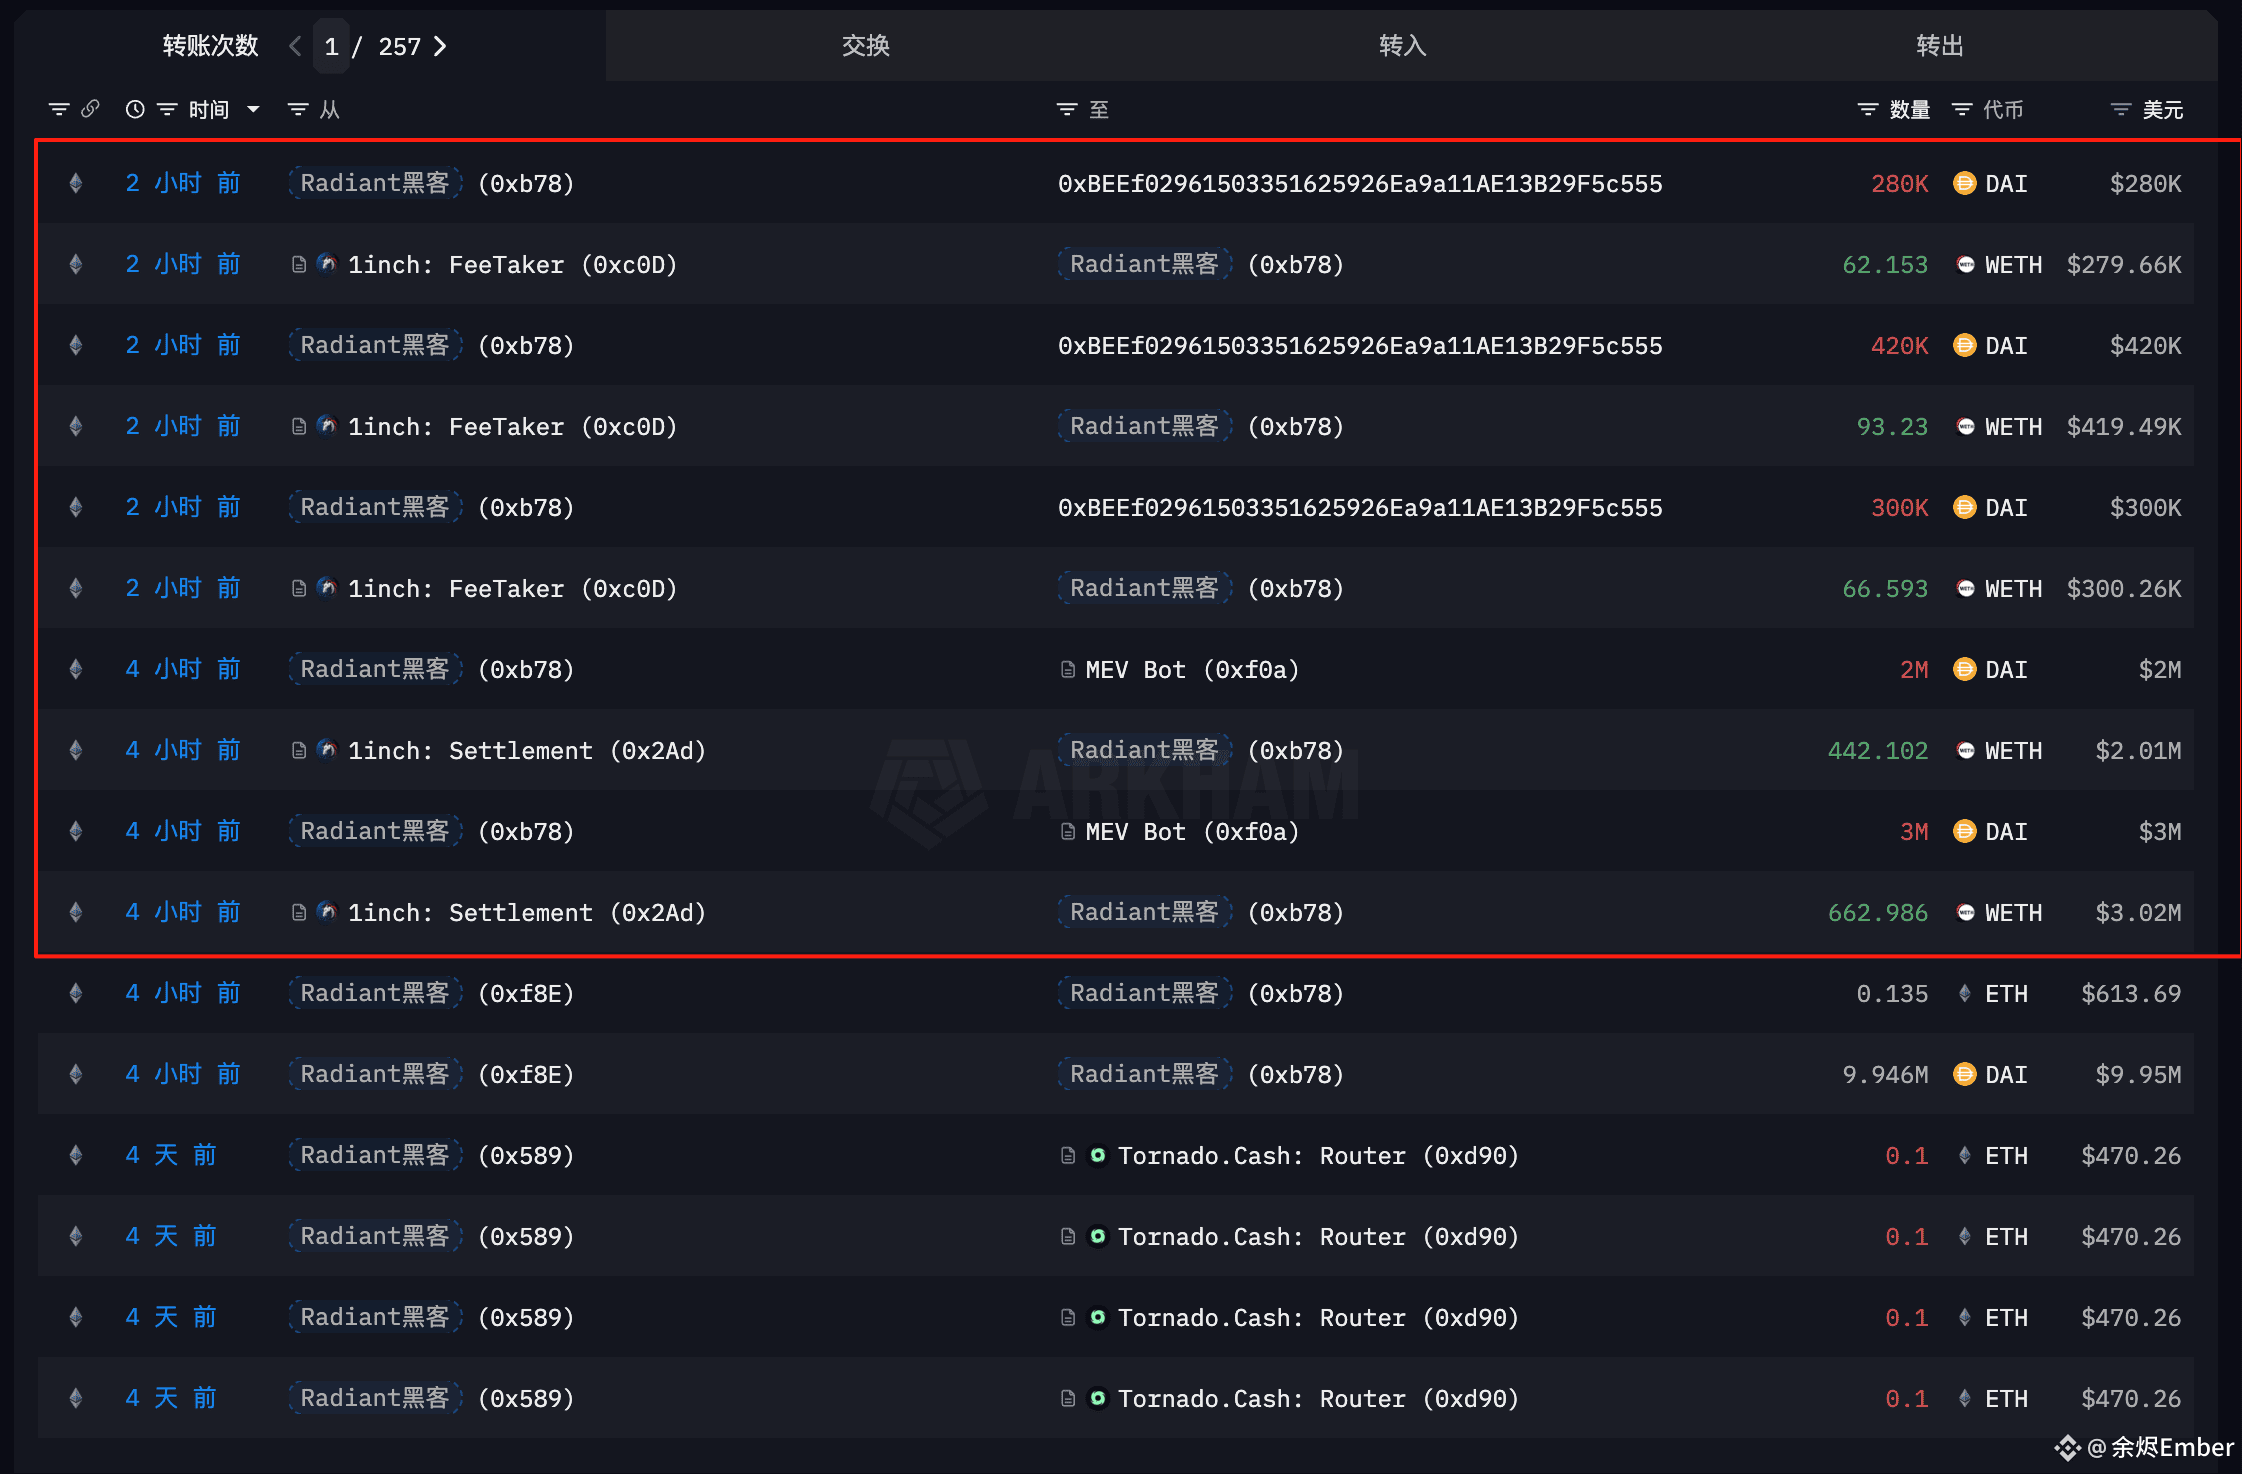Click the chain link icon in header
The width and height of the screenshot is (2242, 1474).
90,109
